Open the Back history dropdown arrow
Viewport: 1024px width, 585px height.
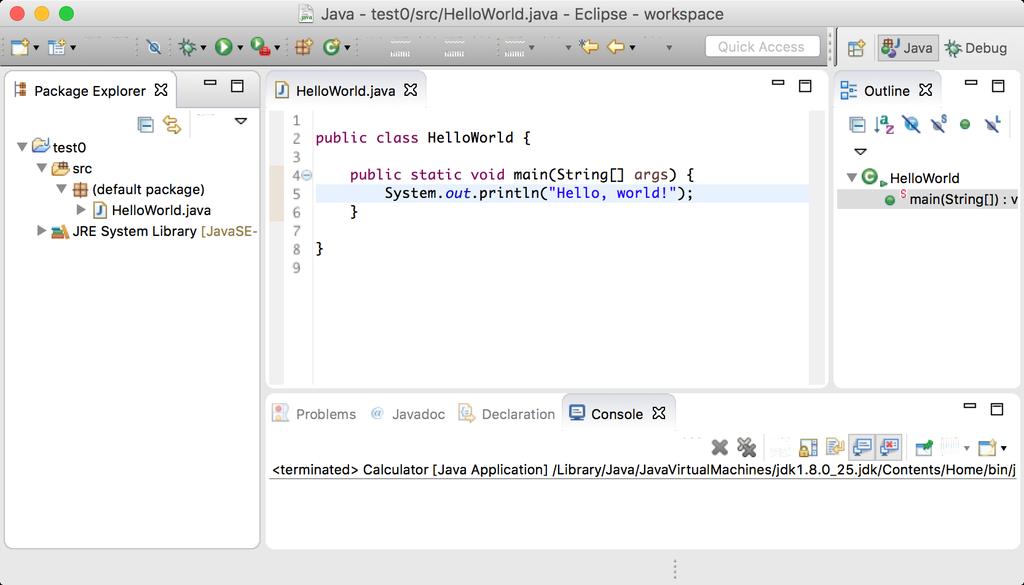coord(632,48)
